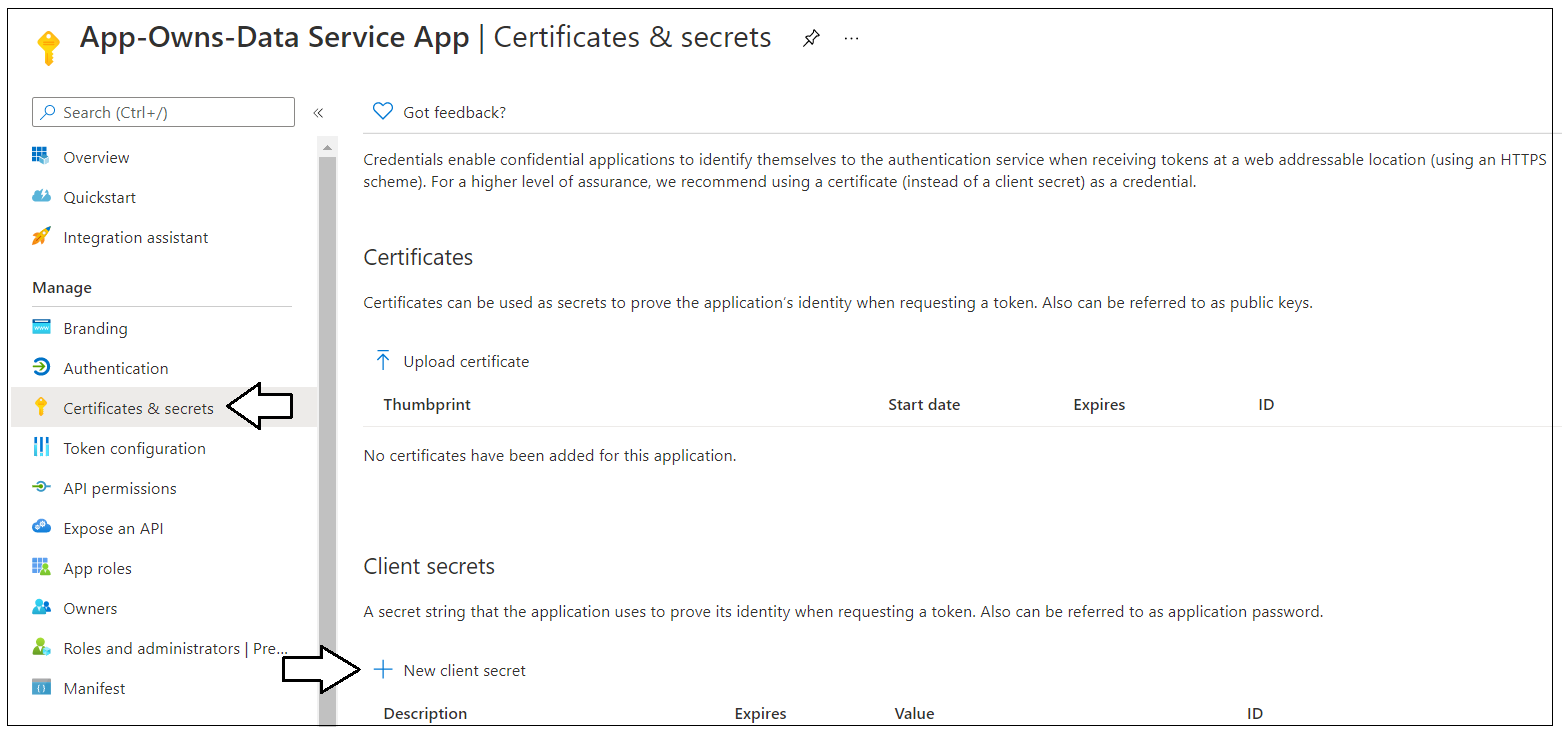Click the Expose an API cloud icon

(41, 527)
